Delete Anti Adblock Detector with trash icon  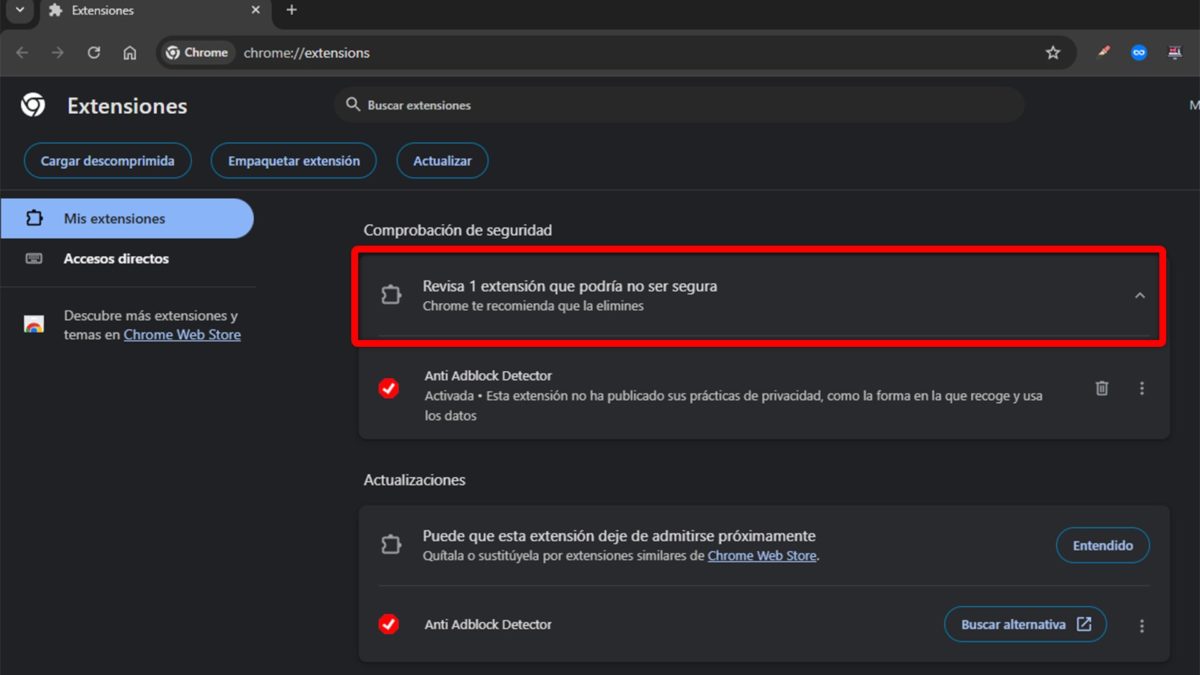click(x=1102, y=388)
